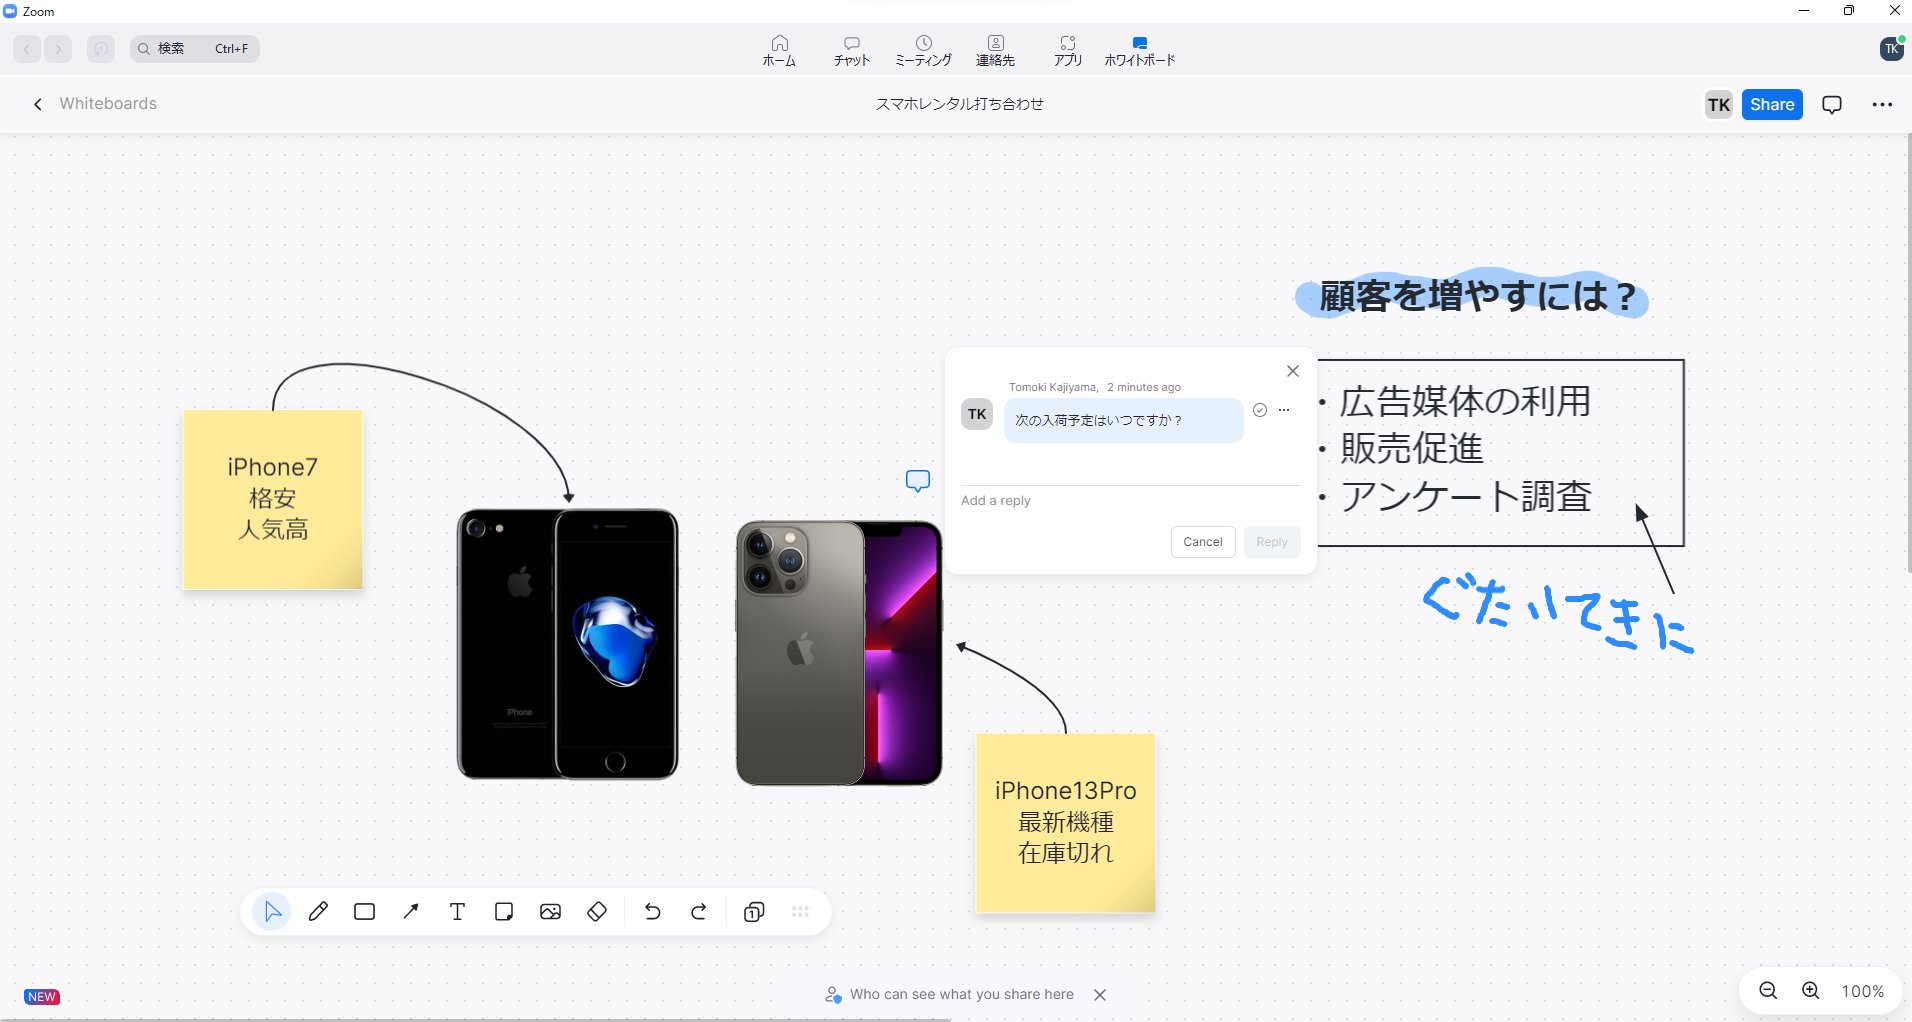Select the Eraser tool
Image resolution: width=1912 pixels, height=1022 pixels.
(x=597, y=912)
